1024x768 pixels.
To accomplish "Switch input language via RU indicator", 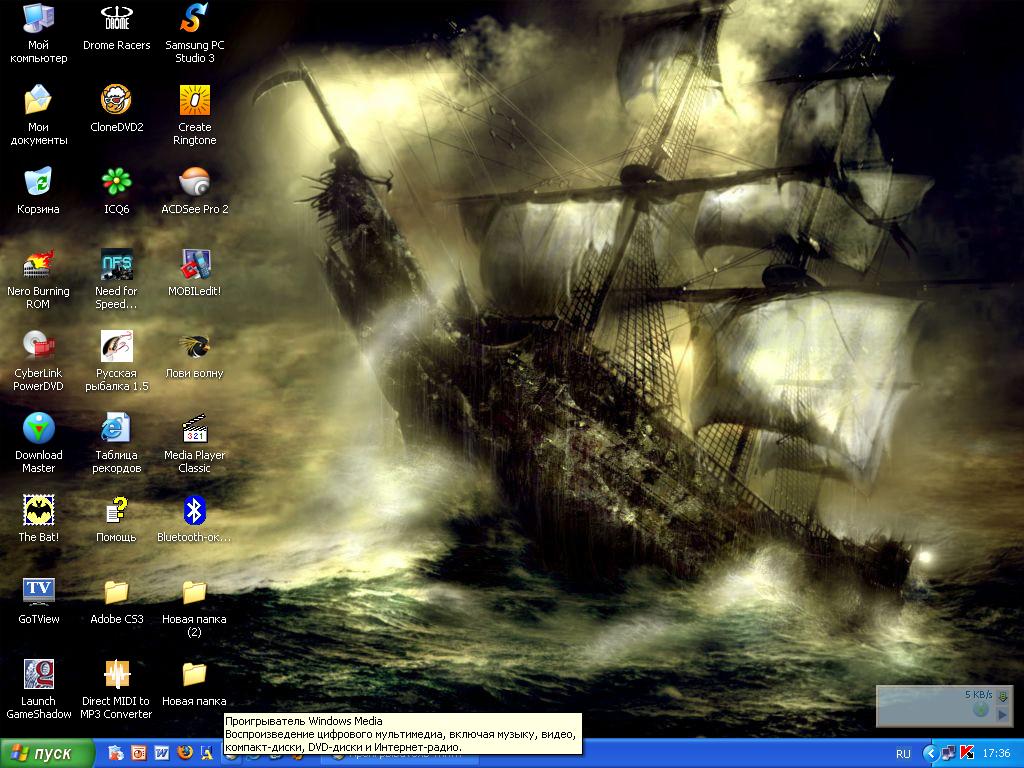I will [903, 754].
